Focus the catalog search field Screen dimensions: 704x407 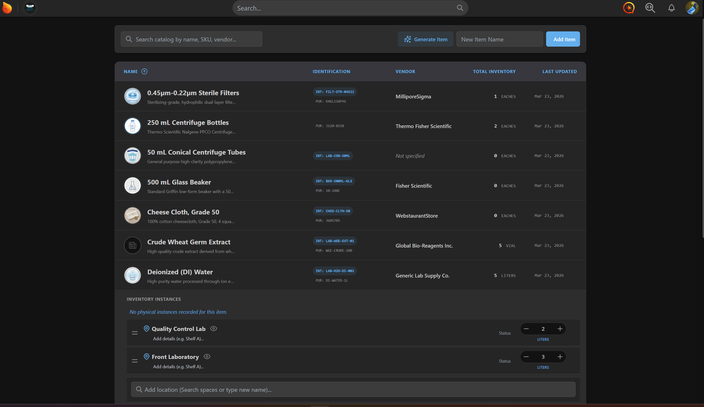pyautogui.click(x=191, y=39)
